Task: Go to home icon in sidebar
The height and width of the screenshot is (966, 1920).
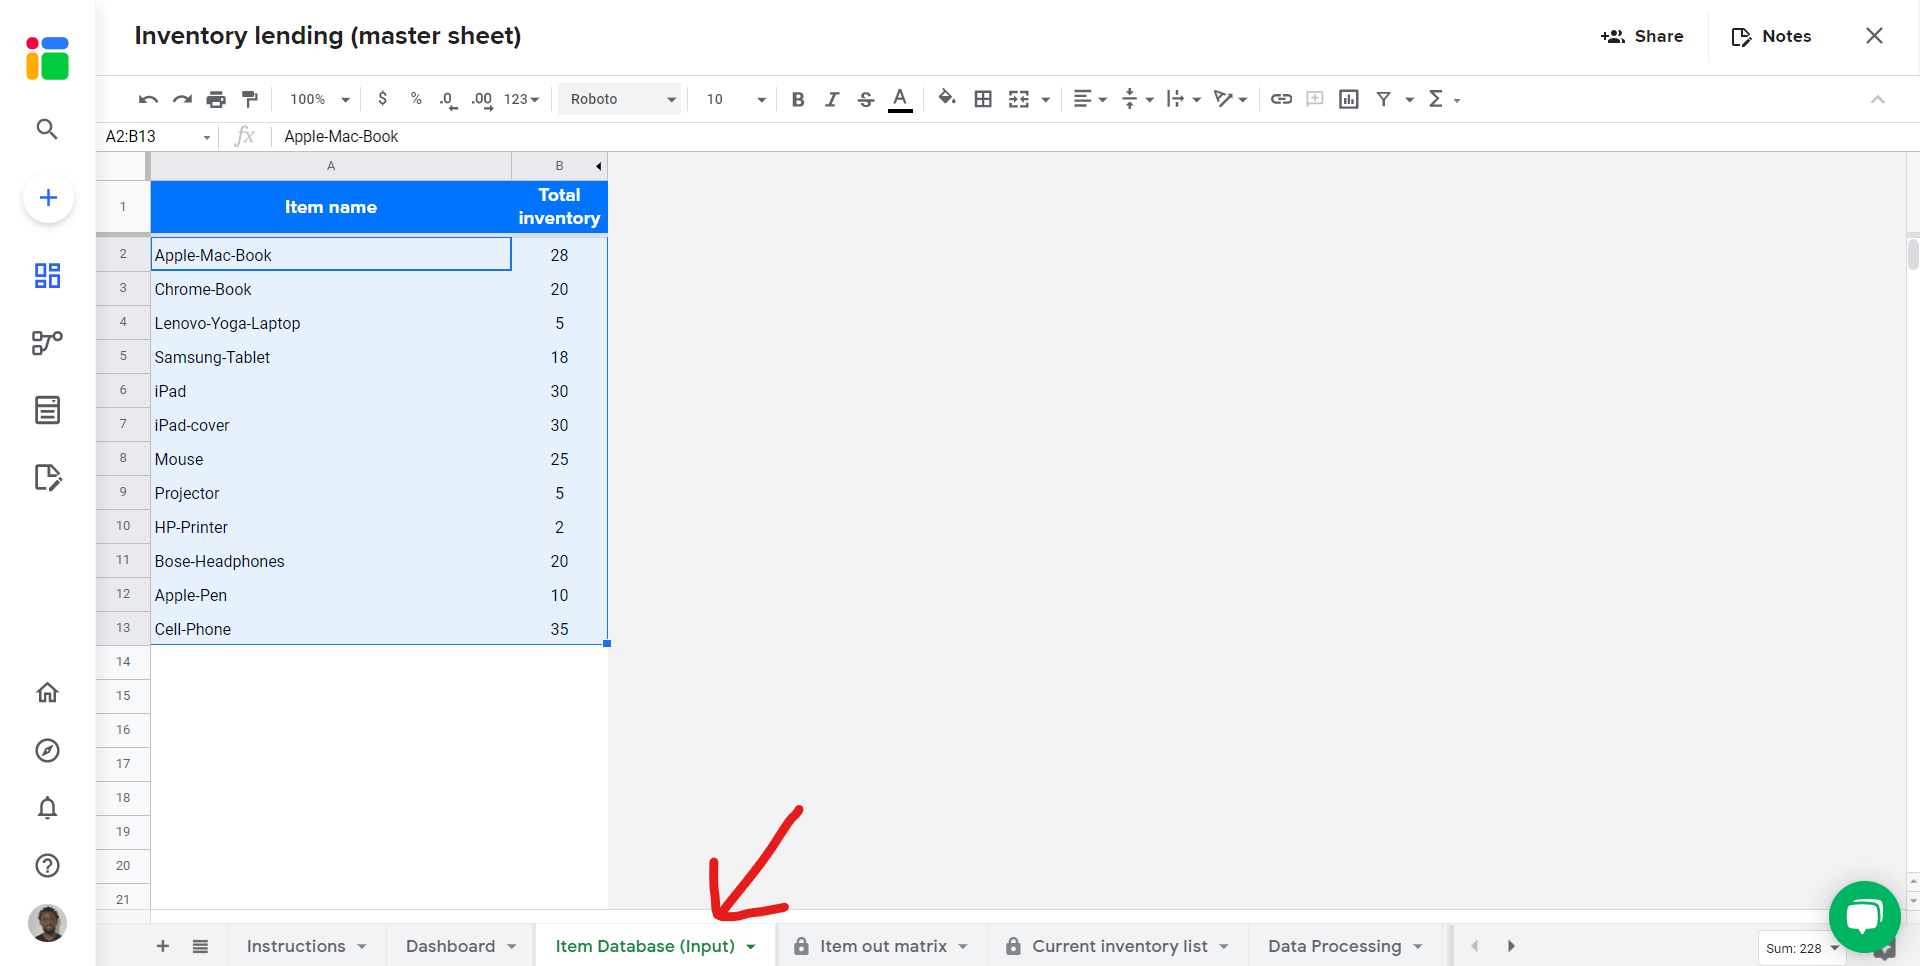Action: [x=47, y=692]
